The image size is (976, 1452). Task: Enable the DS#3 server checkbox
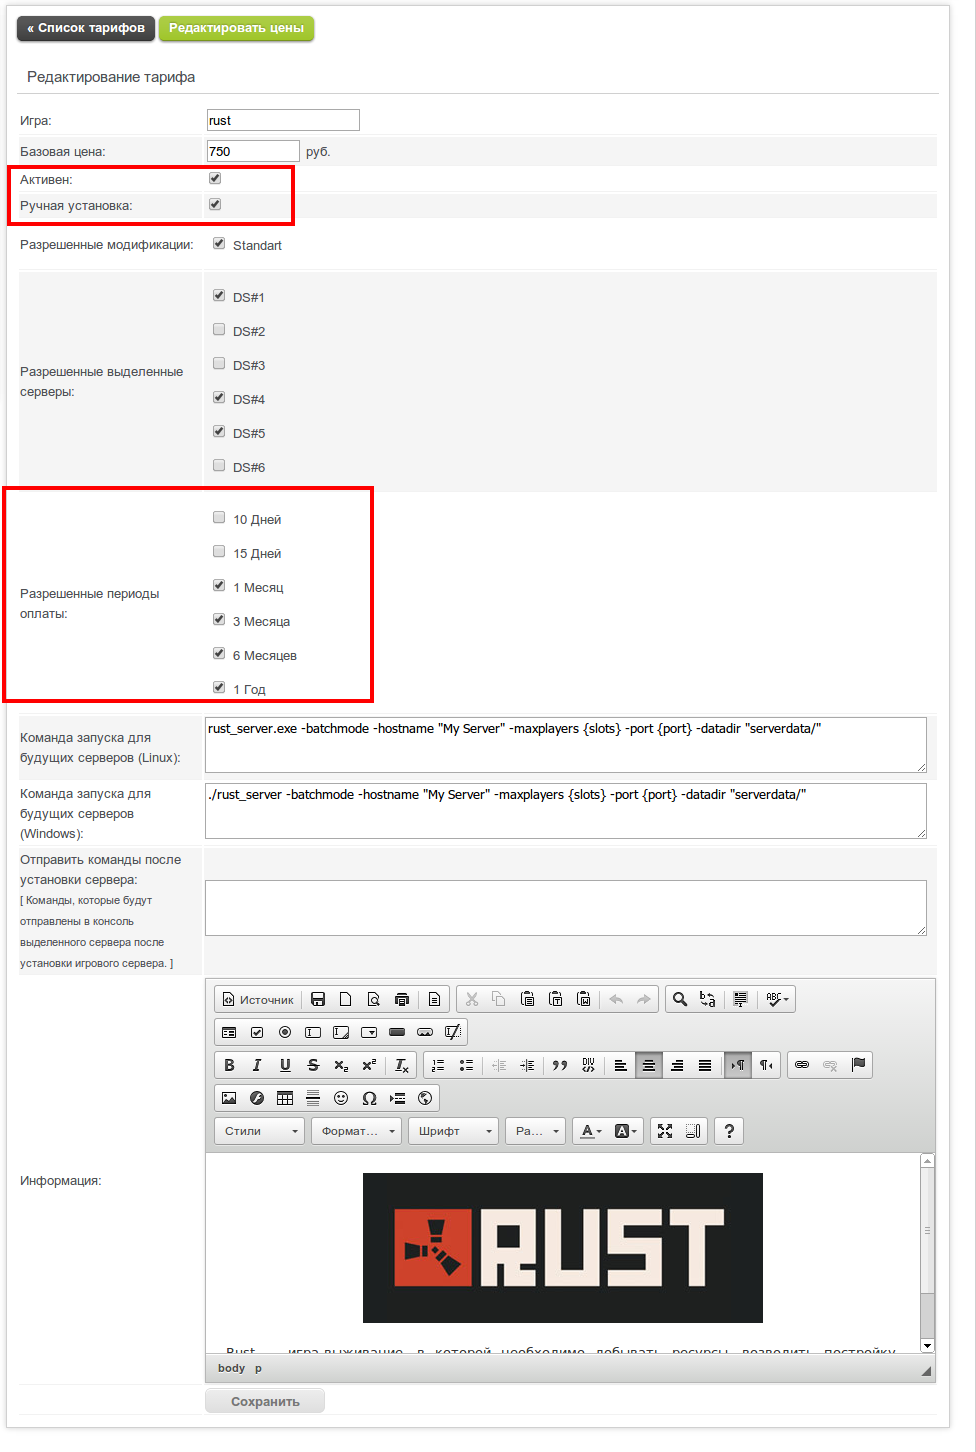click(219, 363)
